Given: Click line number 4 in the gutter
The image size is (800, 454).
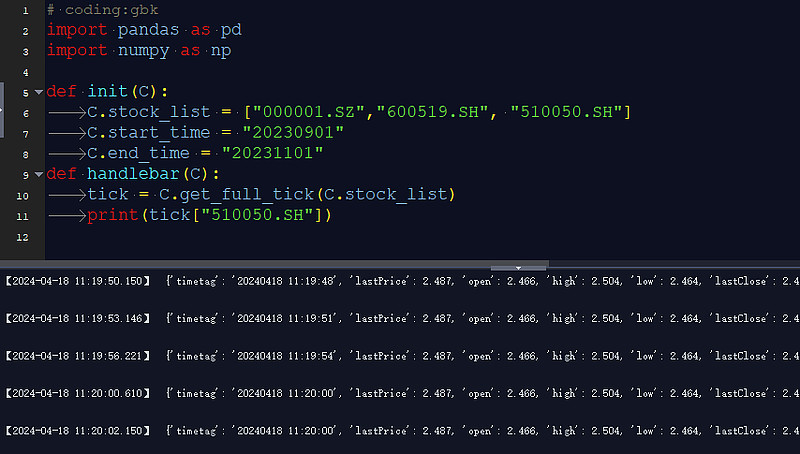Looking at the screenshot, I should 24,72.
